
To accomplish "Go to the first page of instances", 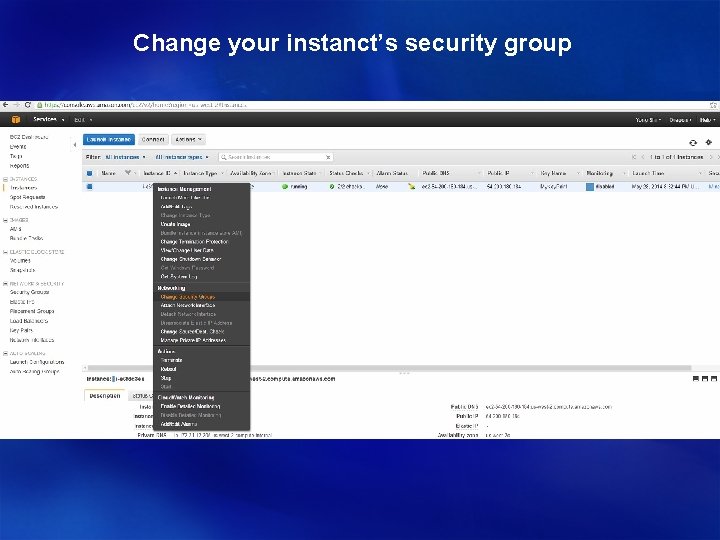I will (x=634, y=157).
